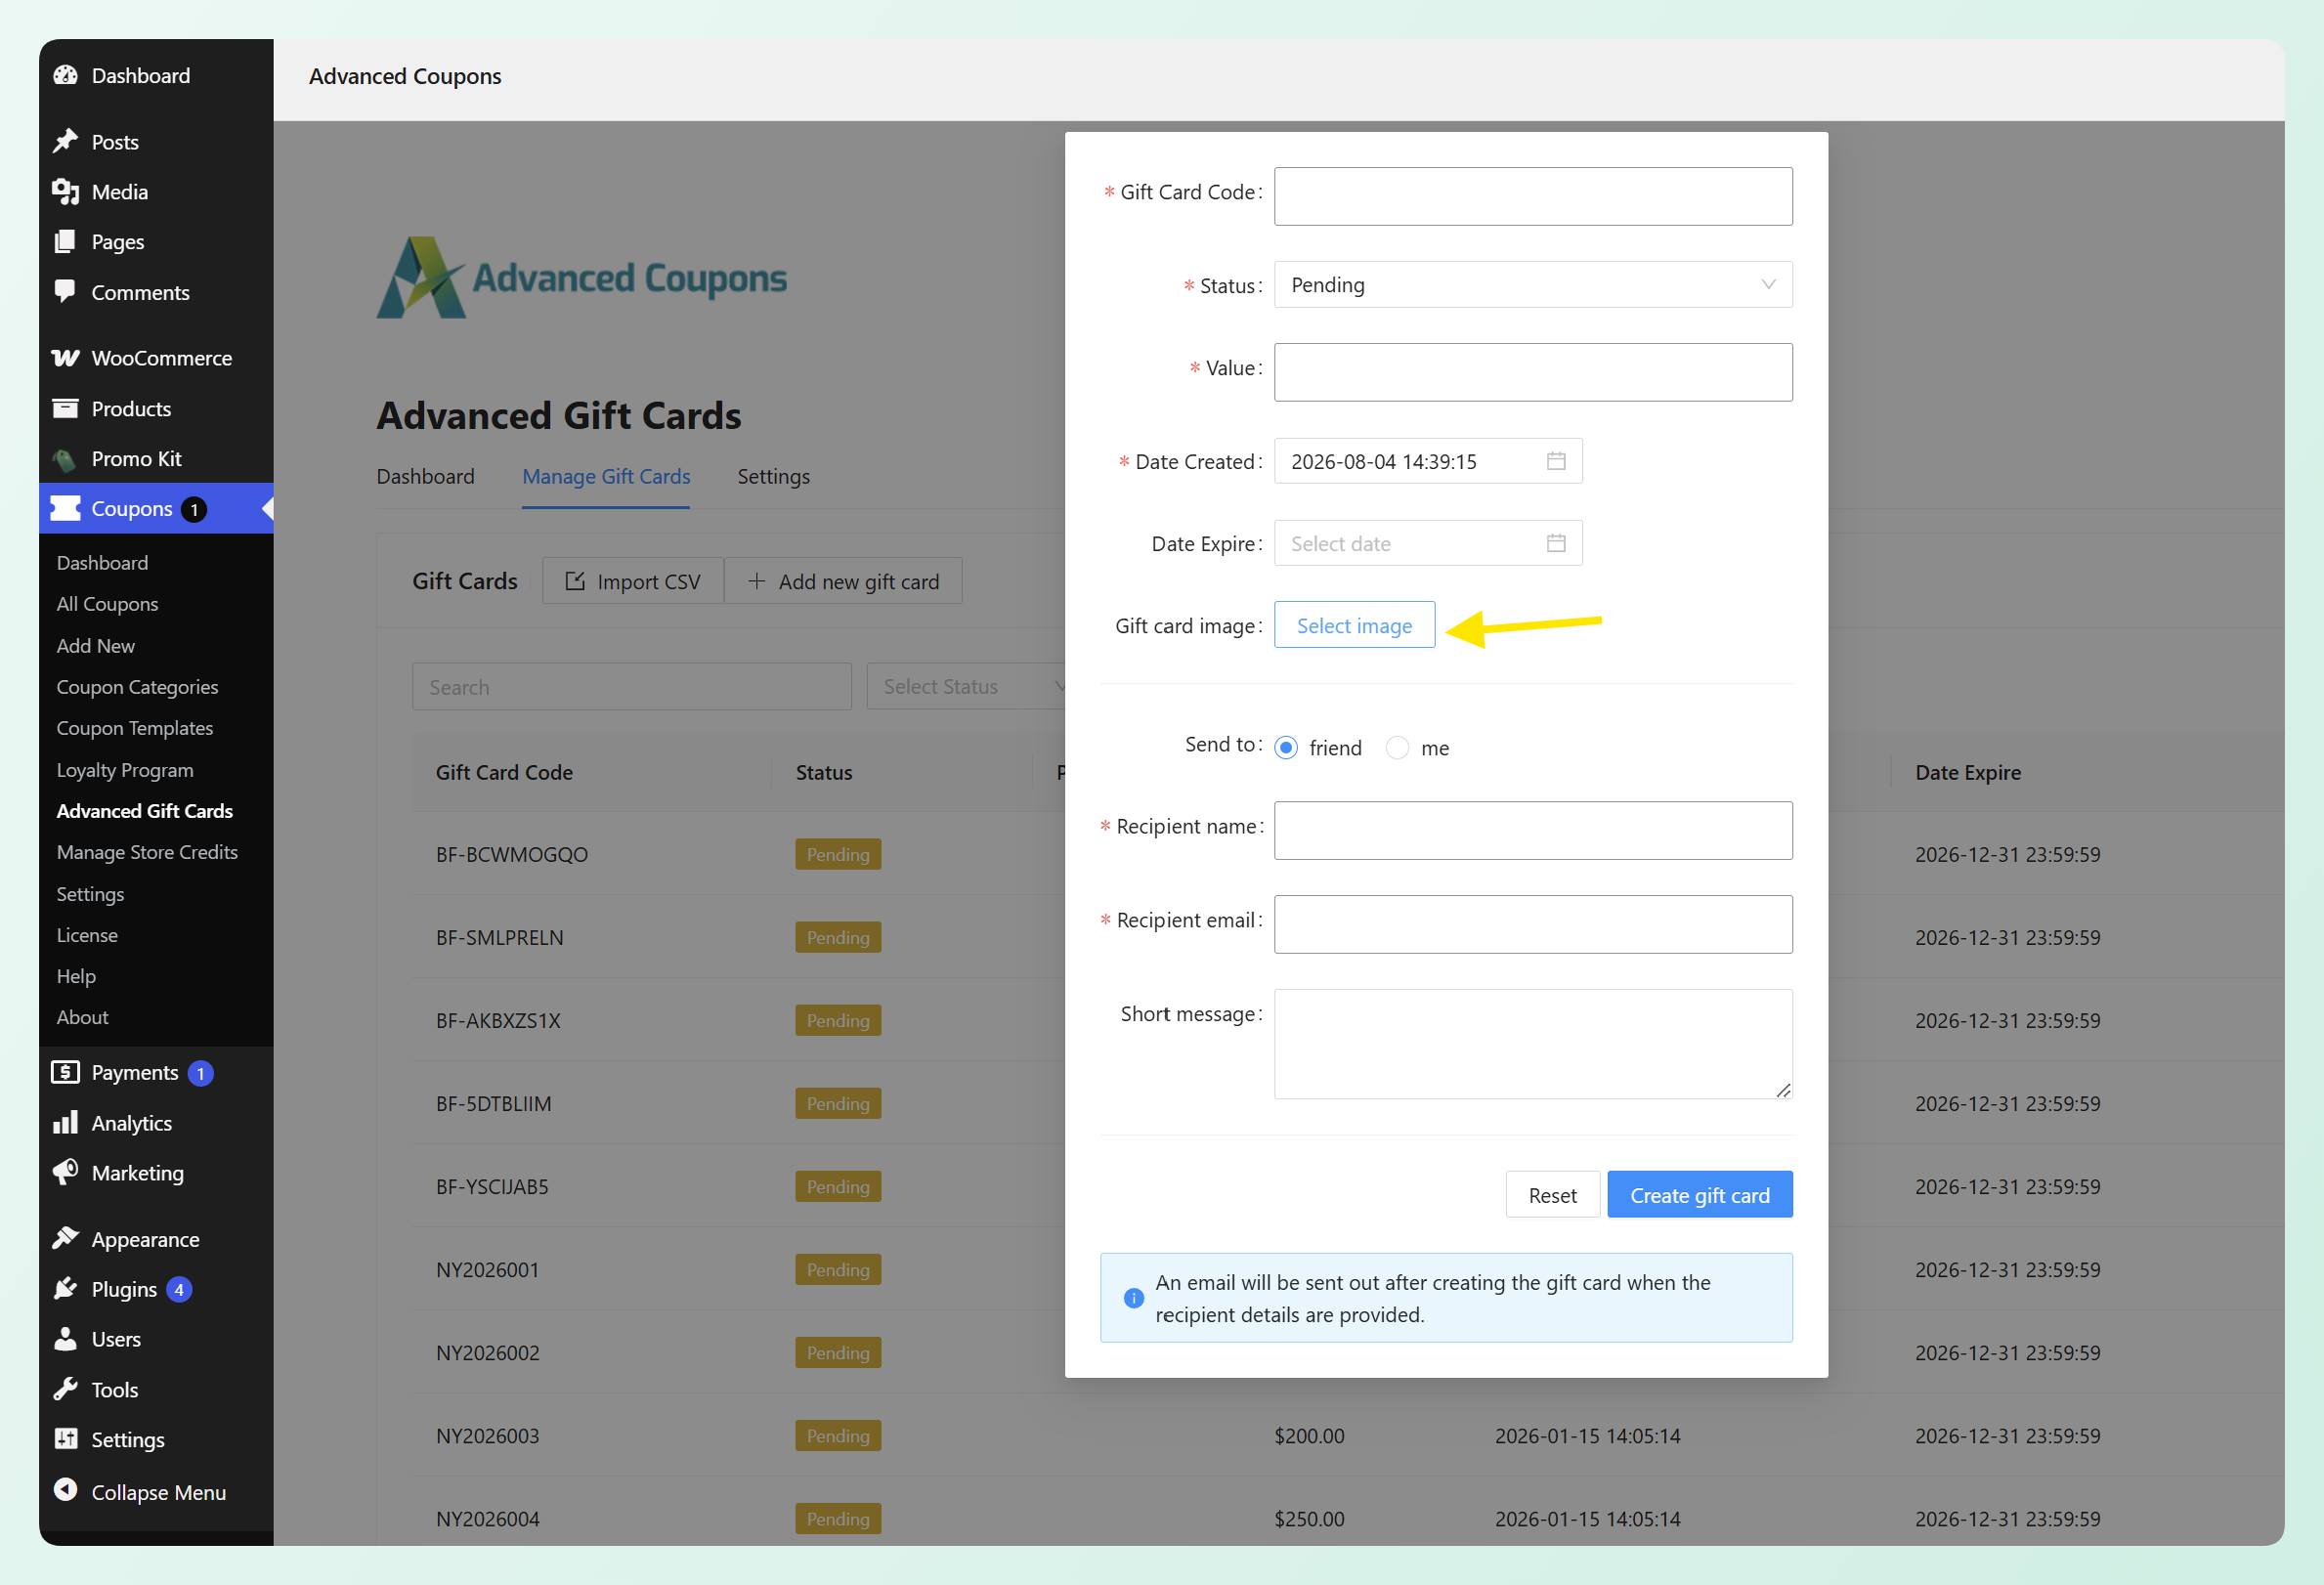The width and height of the screenshot is (2324, 1585).
Task: Click the Coupons notification badge
Action: [x=194, y=509]
